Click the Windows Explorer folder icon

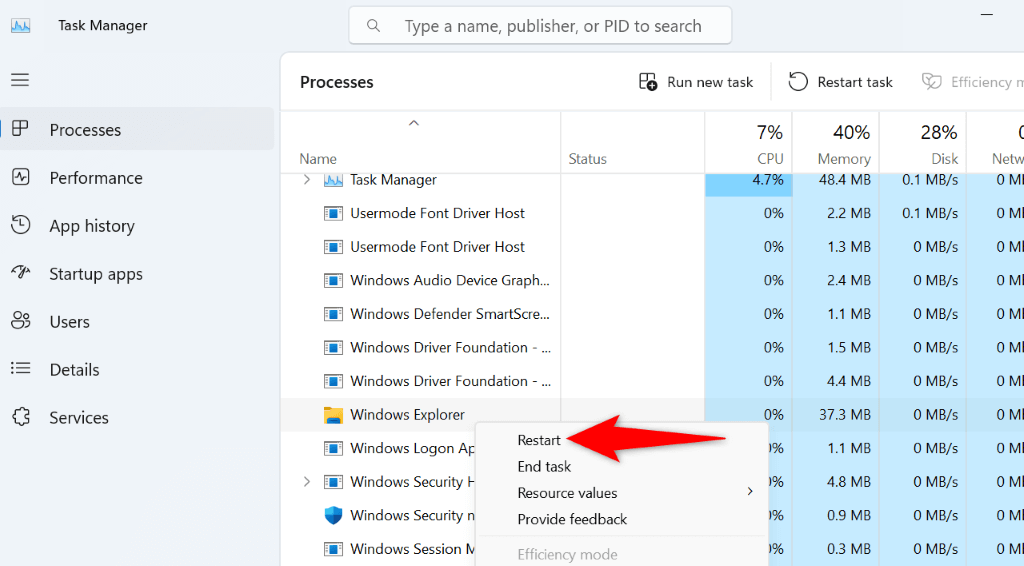(x=333, y=415)
